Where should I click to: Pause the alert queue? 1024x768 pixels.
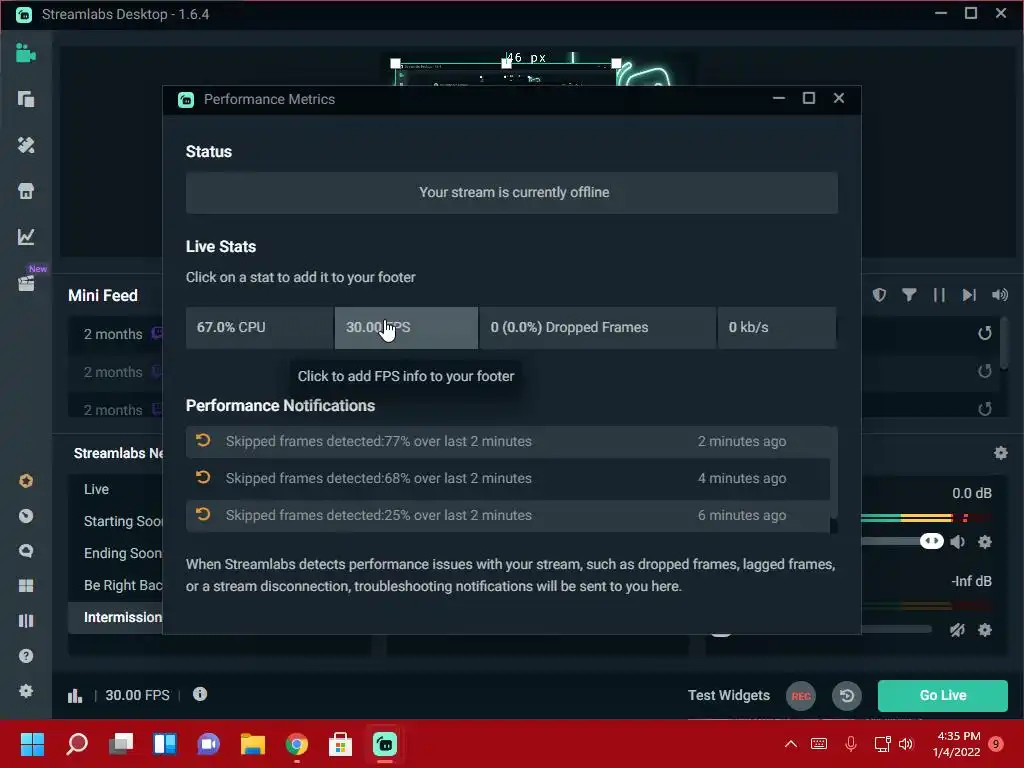pyautogui.click(x=939, y=295)
